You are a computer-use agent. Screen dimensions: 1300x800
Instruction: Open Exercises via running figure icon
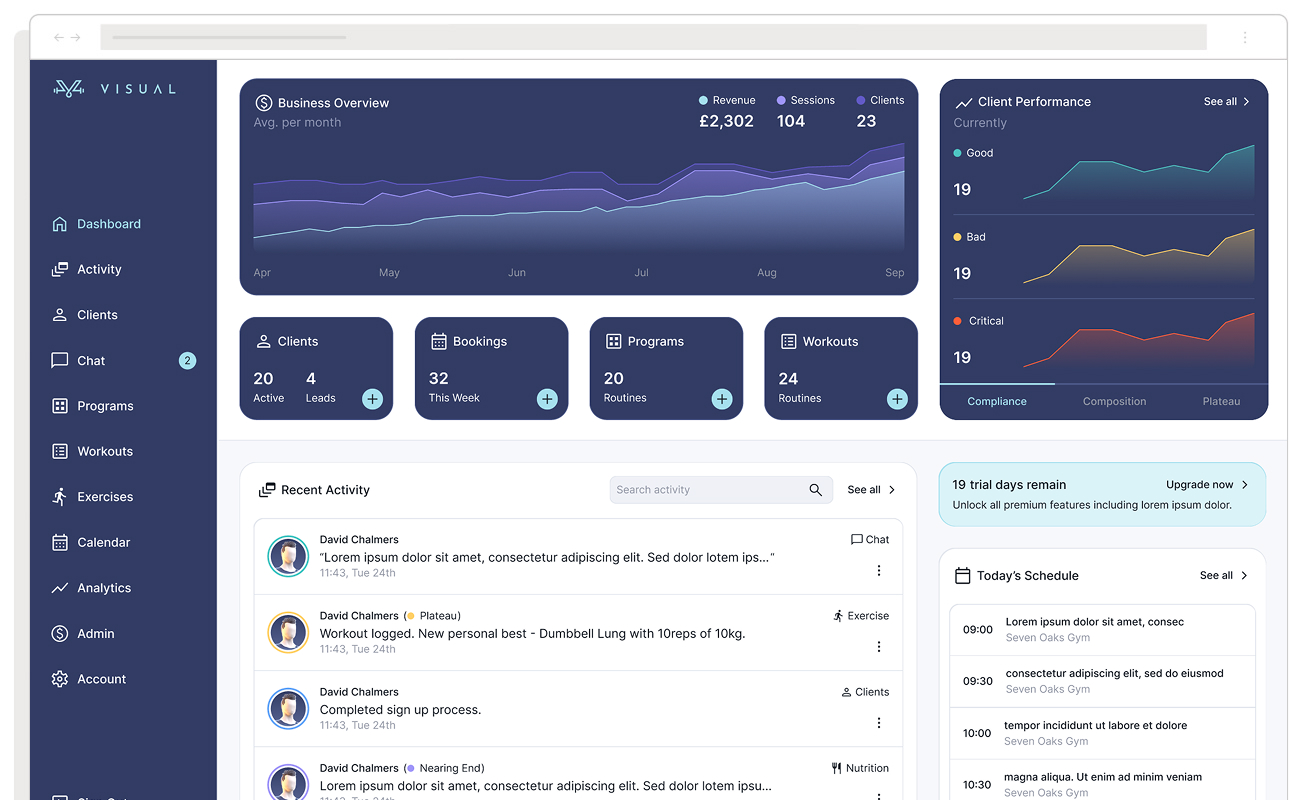(60, 497)
